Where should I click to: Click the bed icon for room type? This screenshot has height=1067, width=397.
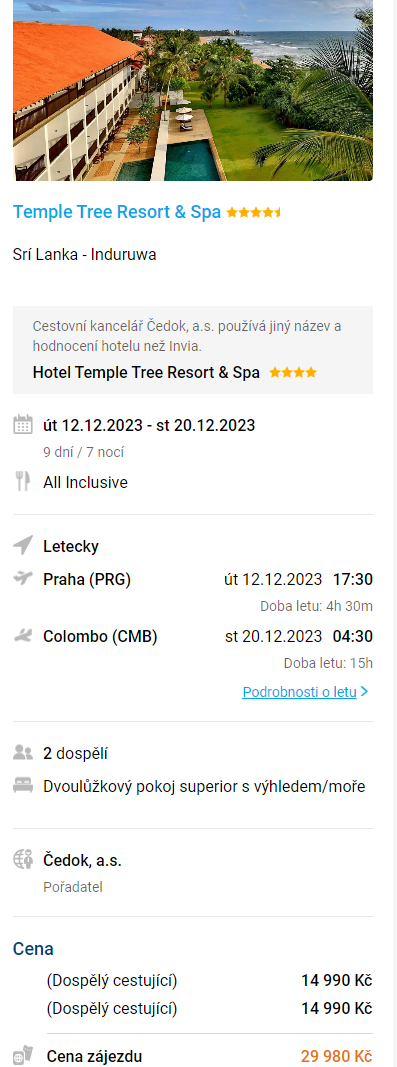(22, 786)
